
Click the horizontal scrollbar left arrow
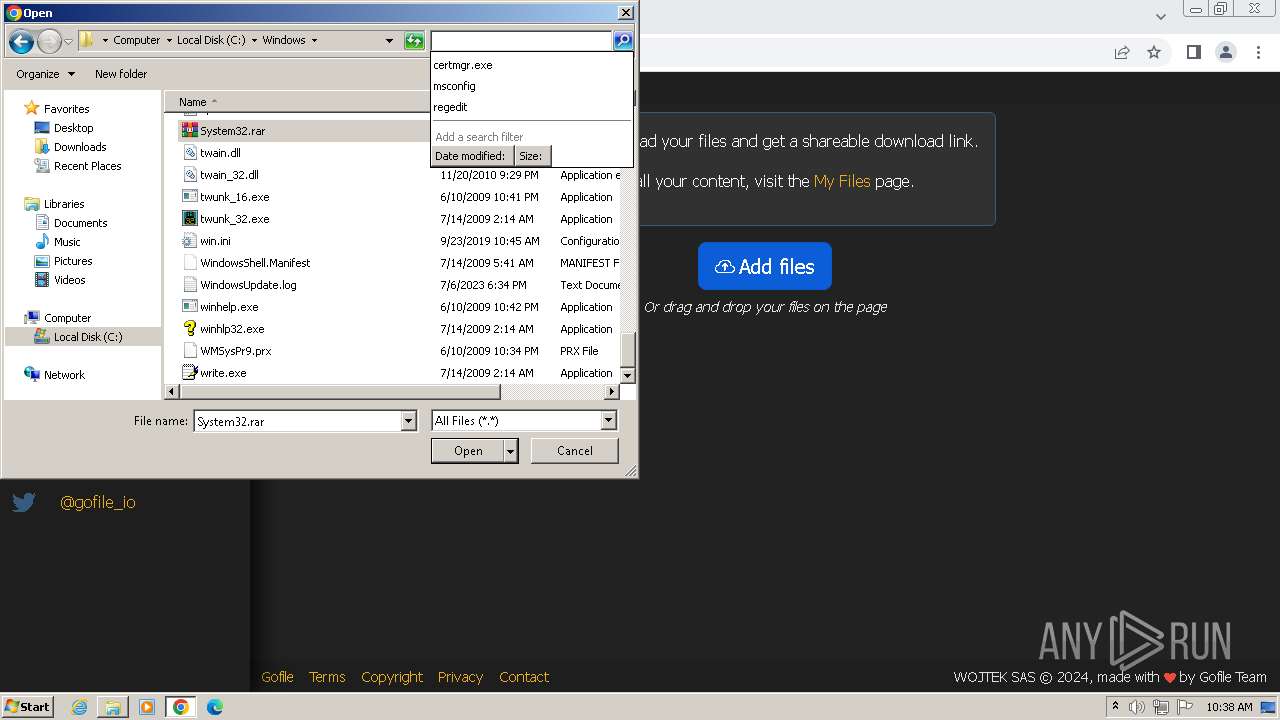pyautogui.click(x=171, y=392)
